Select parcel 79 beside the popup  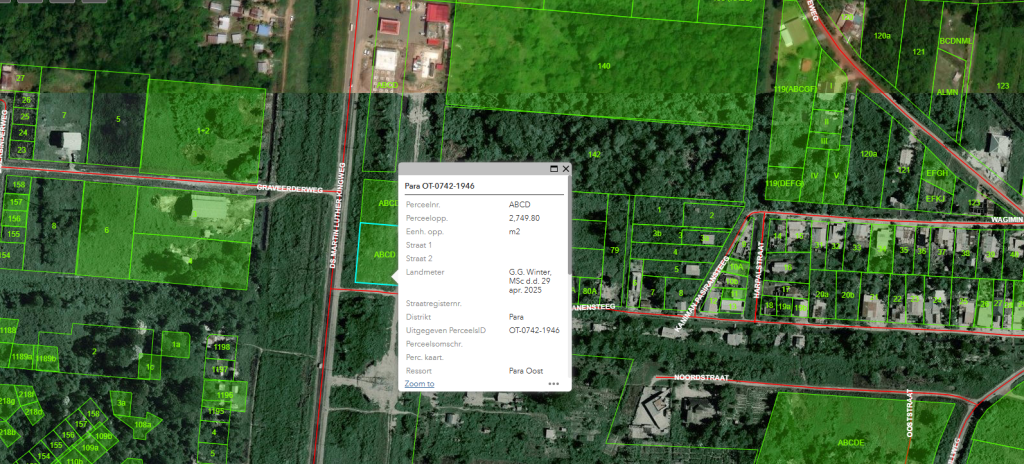click(615, 250)
